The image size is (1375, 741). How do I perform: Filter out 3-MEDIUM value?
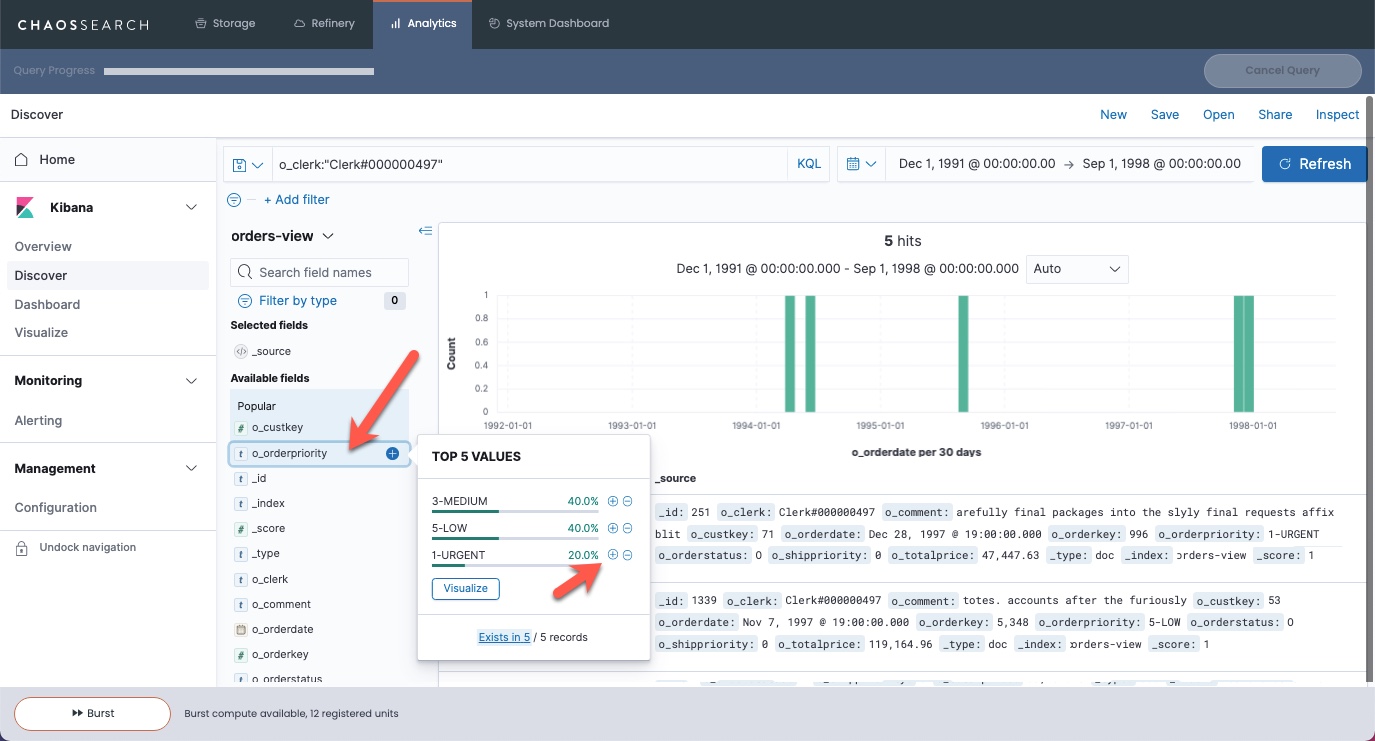click(628, 501)
